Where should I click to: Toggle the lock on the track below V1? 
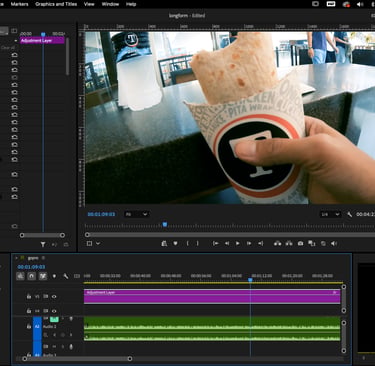(x=29, y=311)
